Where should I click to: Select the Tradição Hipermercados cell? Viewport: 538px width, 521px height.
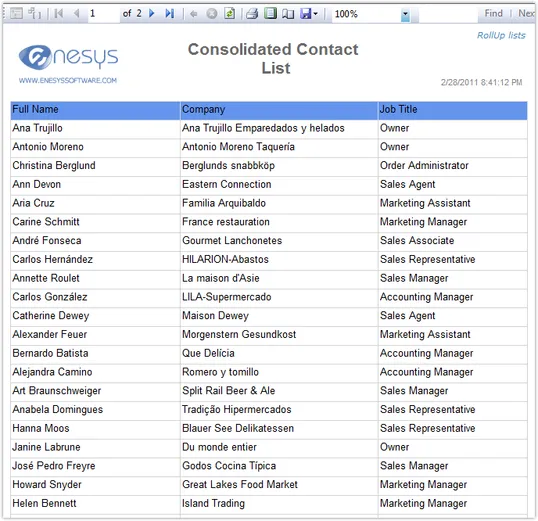pyautogui.click(x=279, y=410)
